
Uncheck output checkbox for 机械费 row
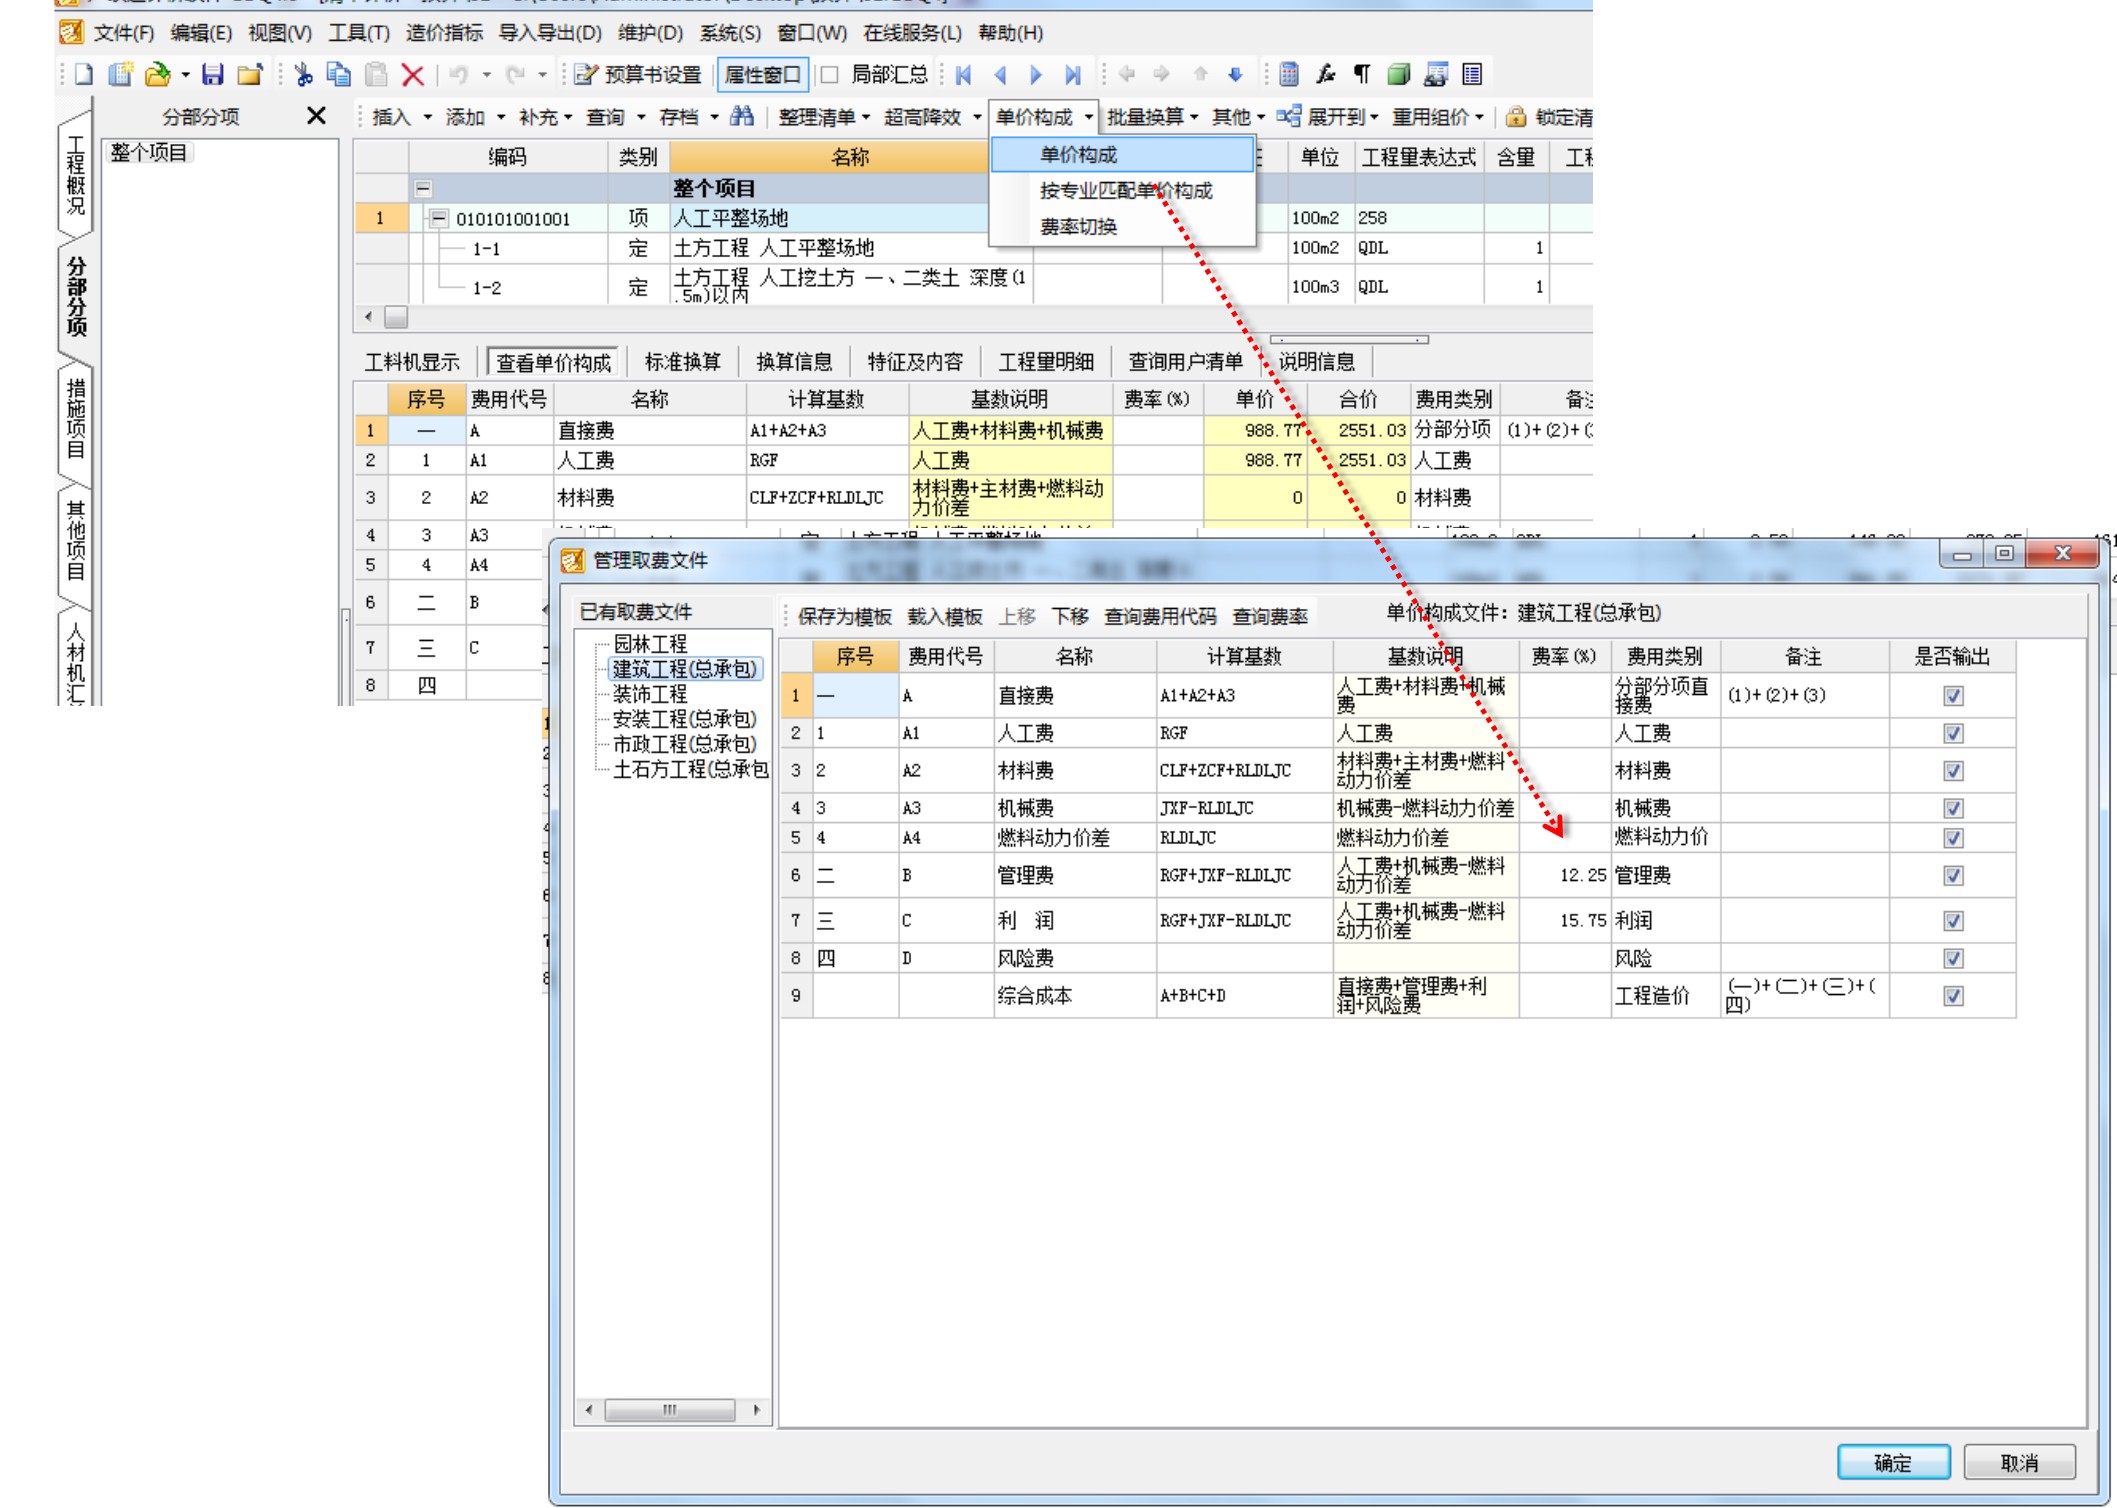1953,808
